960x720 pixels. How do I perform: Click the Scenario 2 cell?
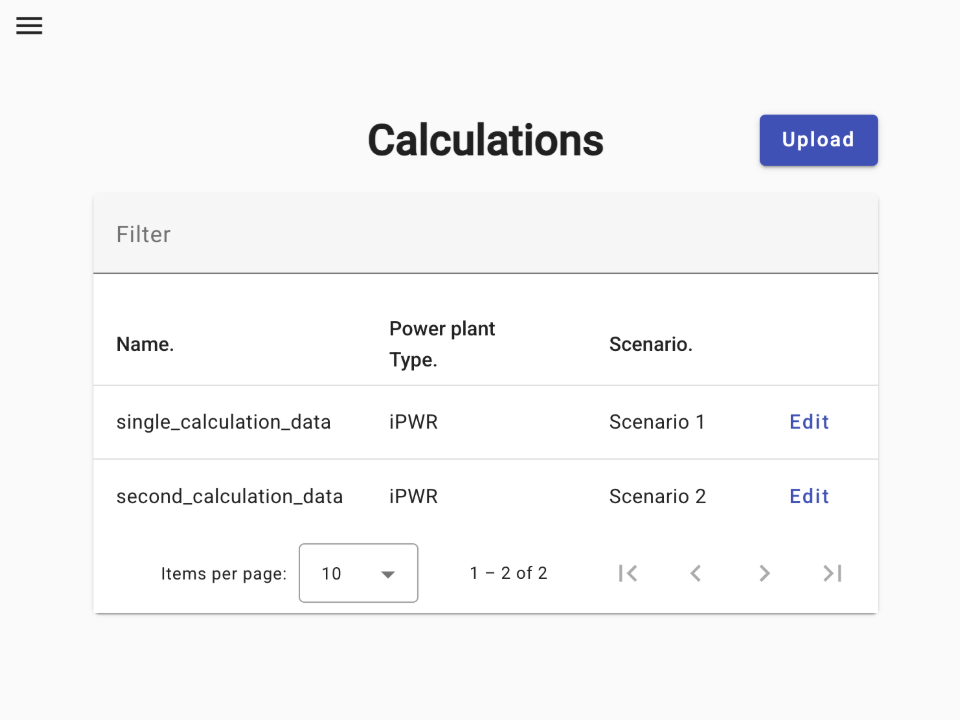point(658,496)
